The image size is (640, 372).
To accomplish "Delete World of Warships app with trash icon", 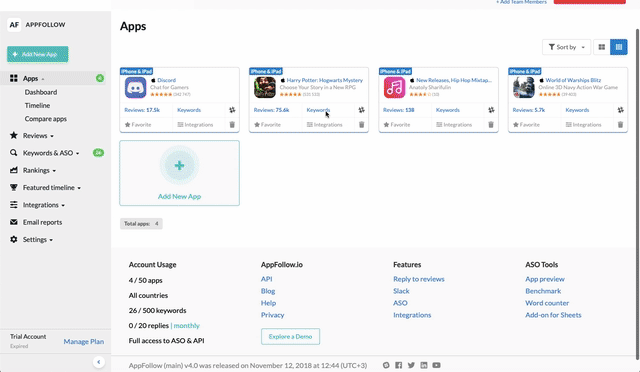I will [x=620, y=125].
